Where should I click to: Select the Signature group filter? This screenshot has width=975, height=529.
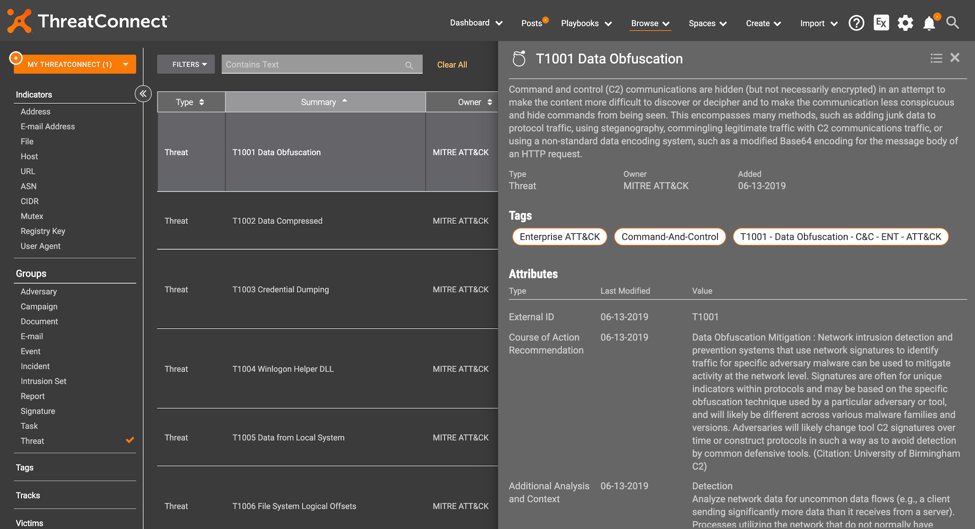point(38,410)
